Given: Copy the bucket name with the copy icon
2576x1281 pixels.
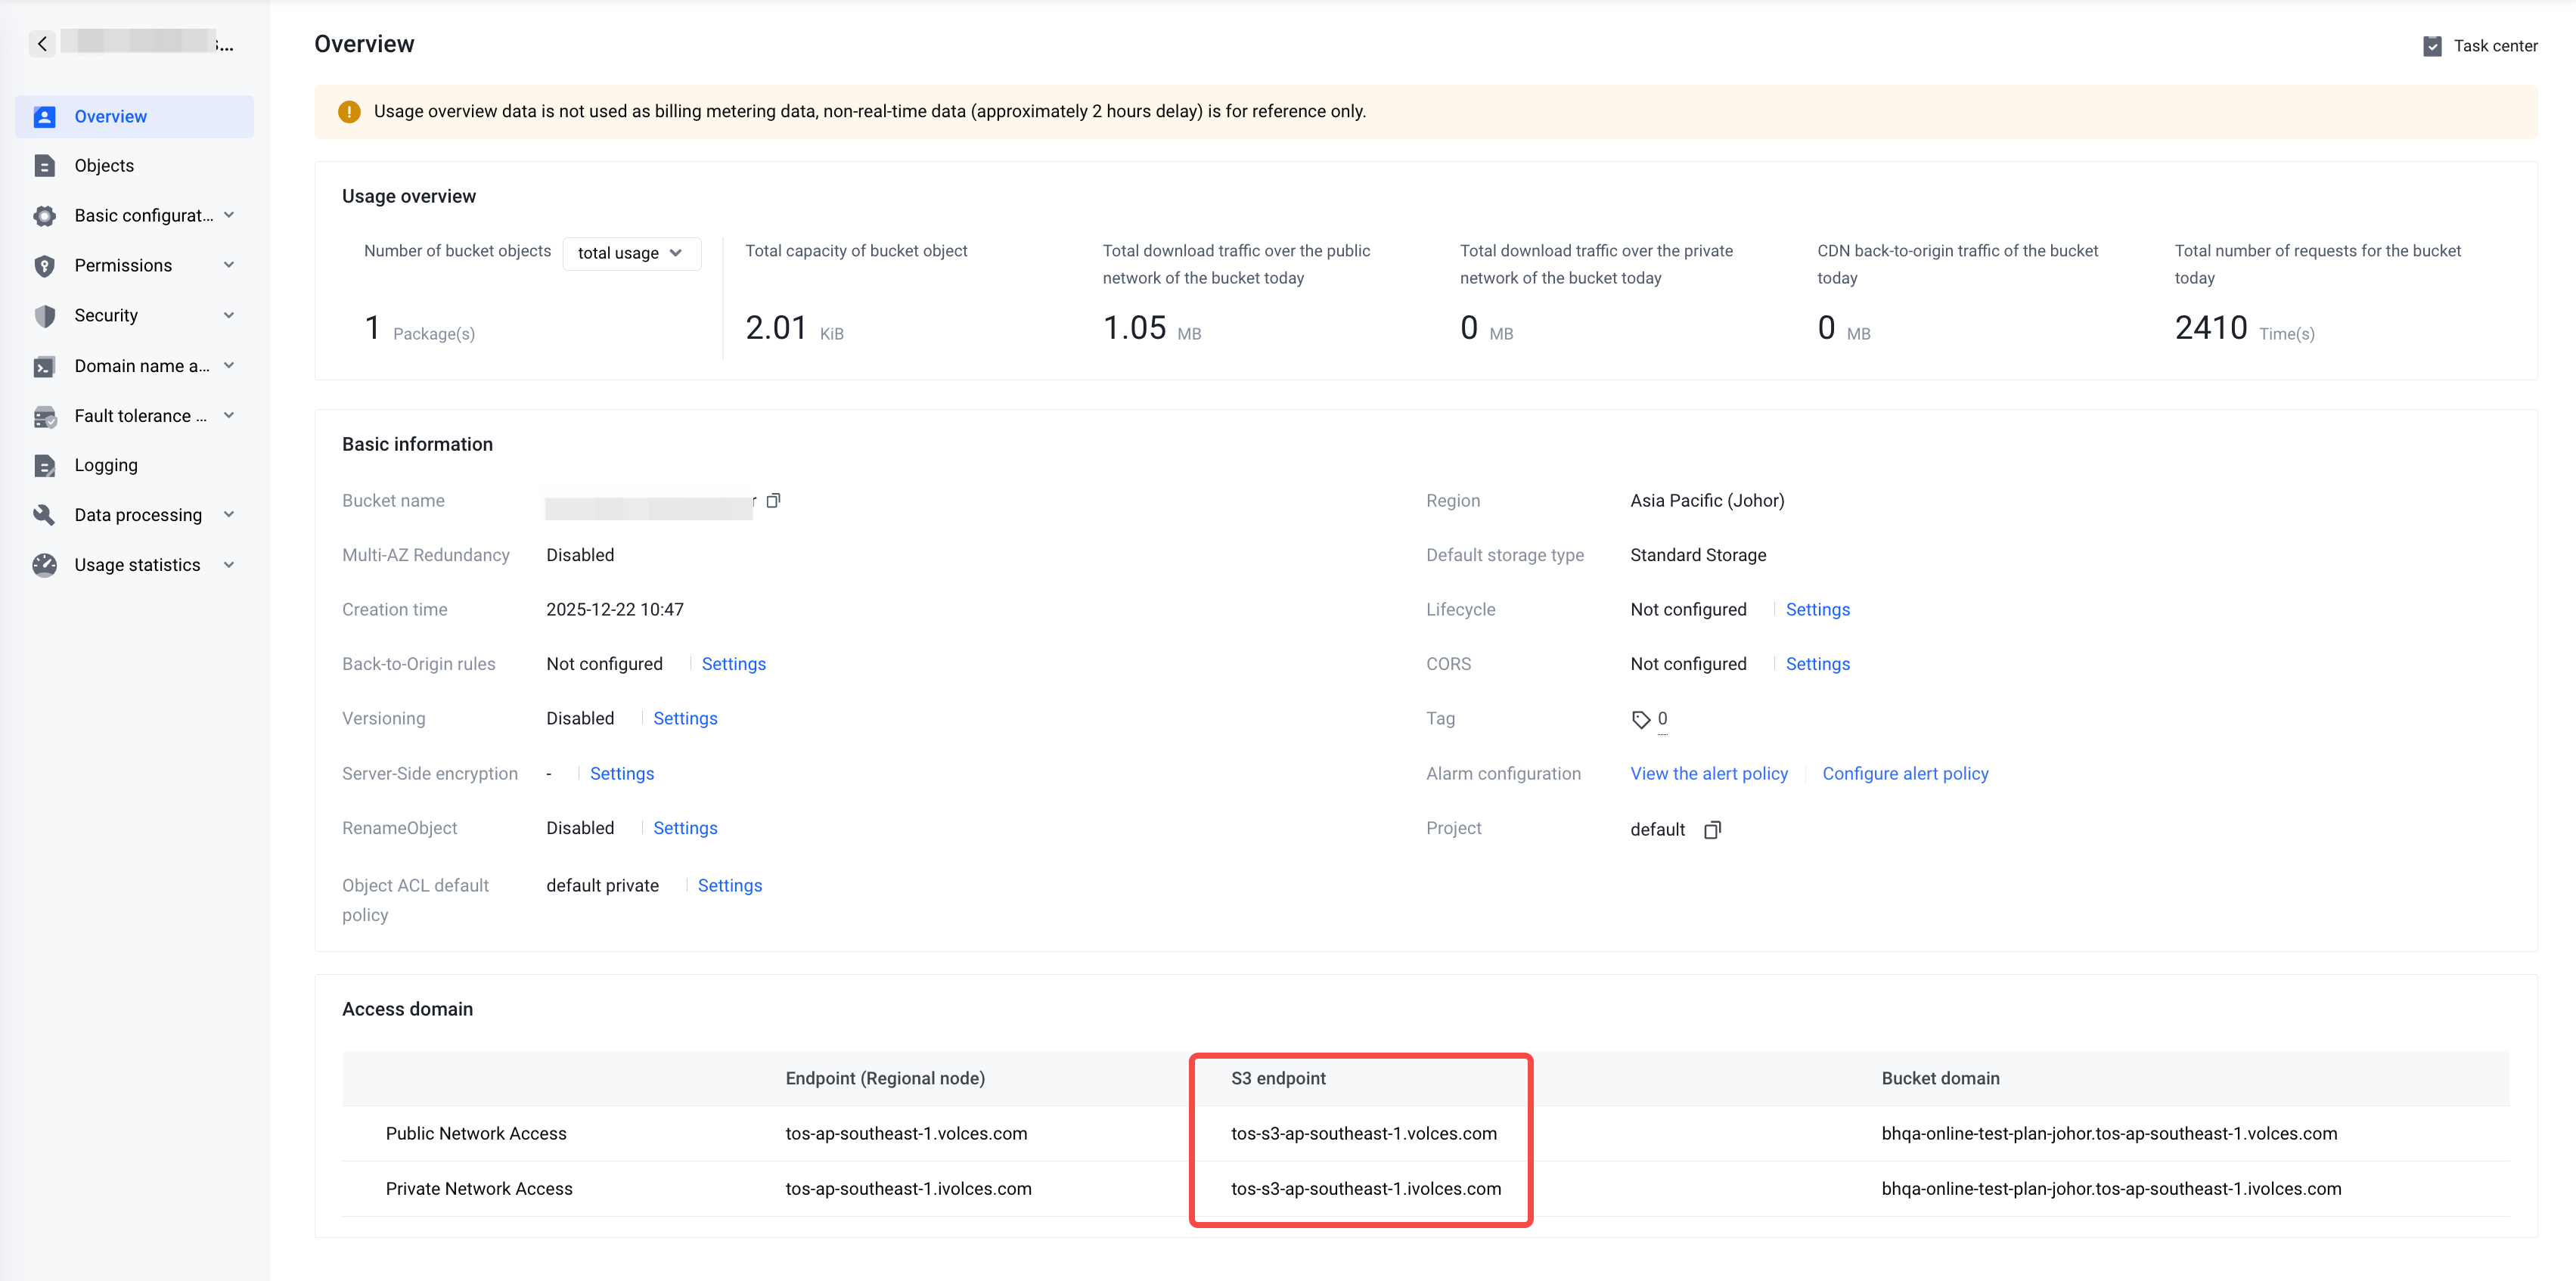Looking at the screenshot, I should pos(773,500).
